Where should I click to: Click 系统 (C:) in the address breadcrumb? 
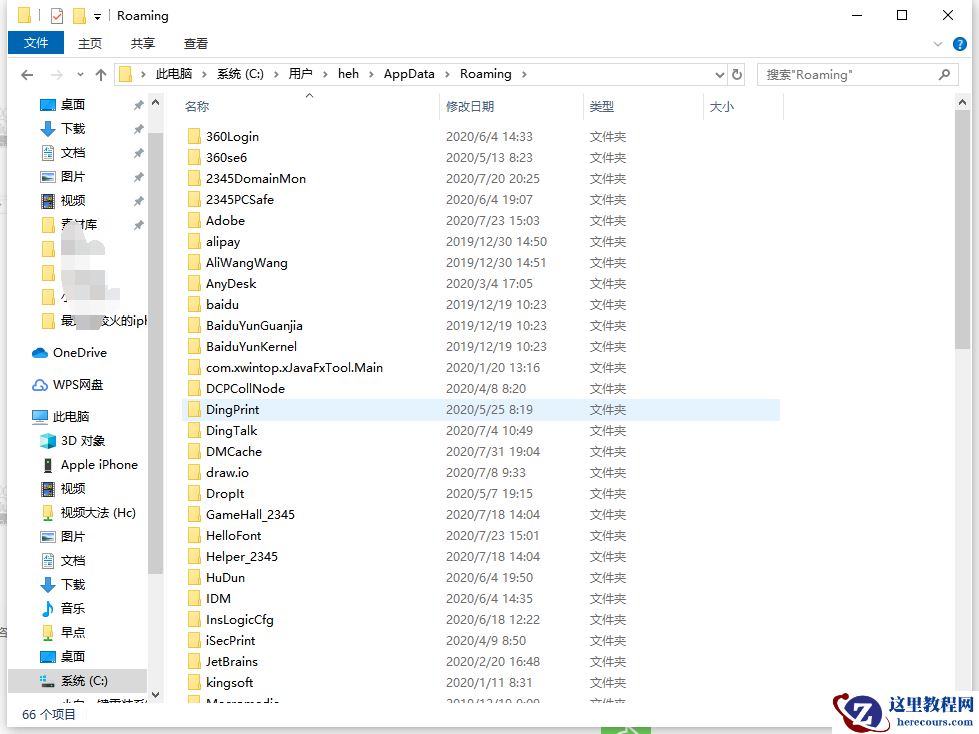[x=240, y=74]
